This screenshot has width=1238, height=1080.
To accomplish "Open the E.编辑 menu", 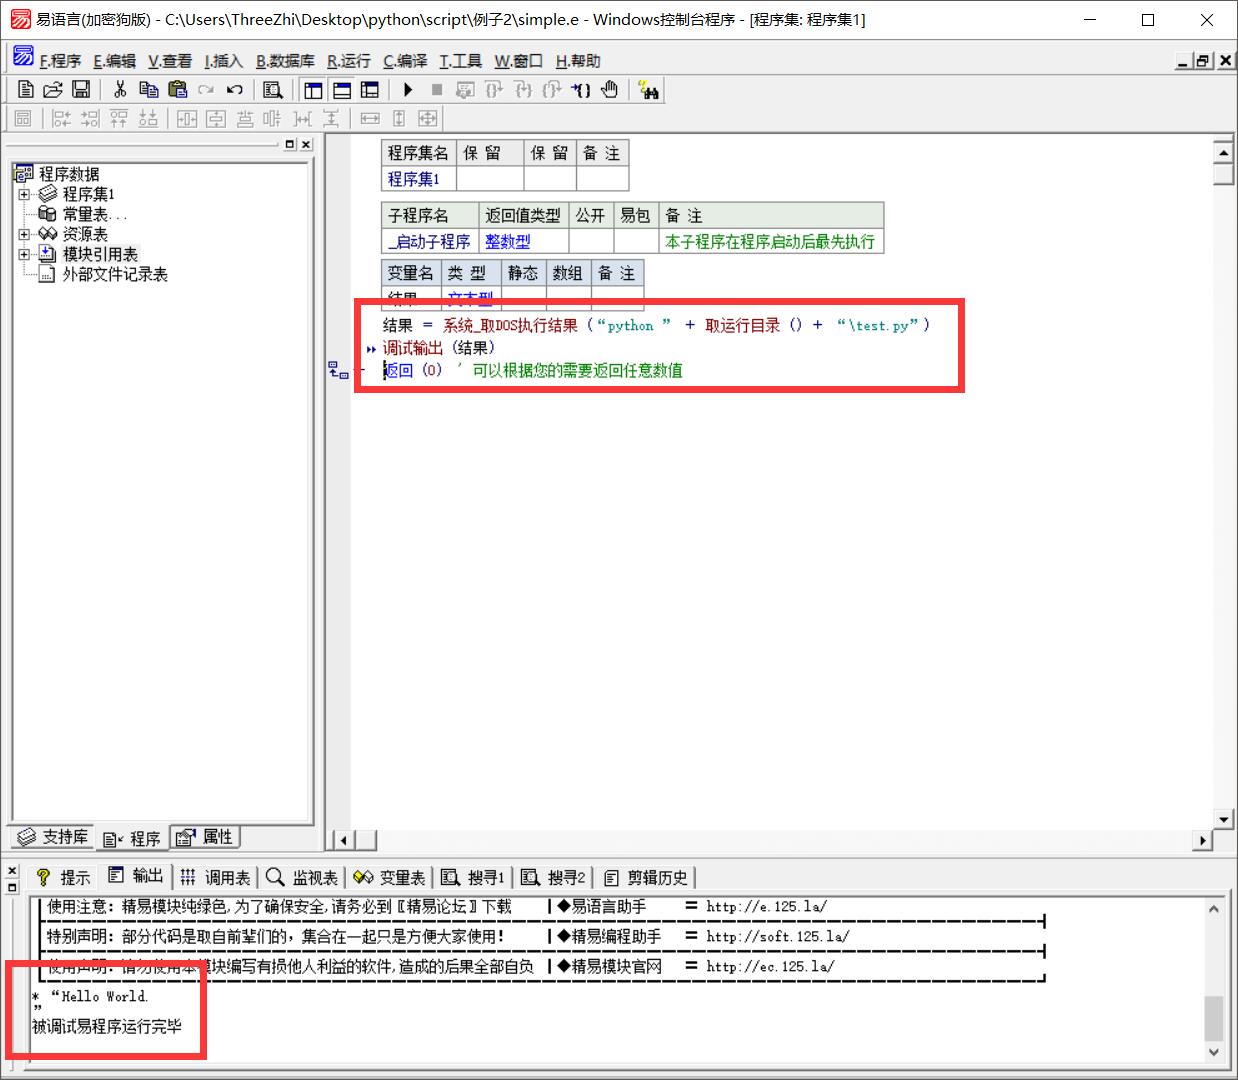I will coord(114,61).
